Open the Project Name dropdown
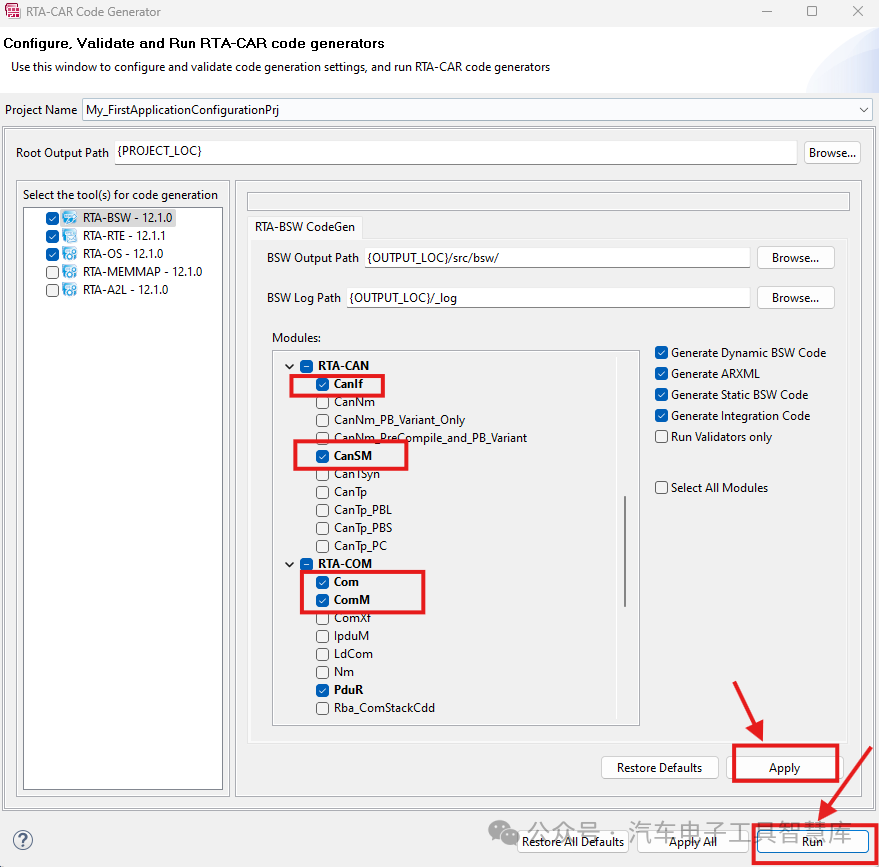879x867 pixels. [x=863, y=110]
